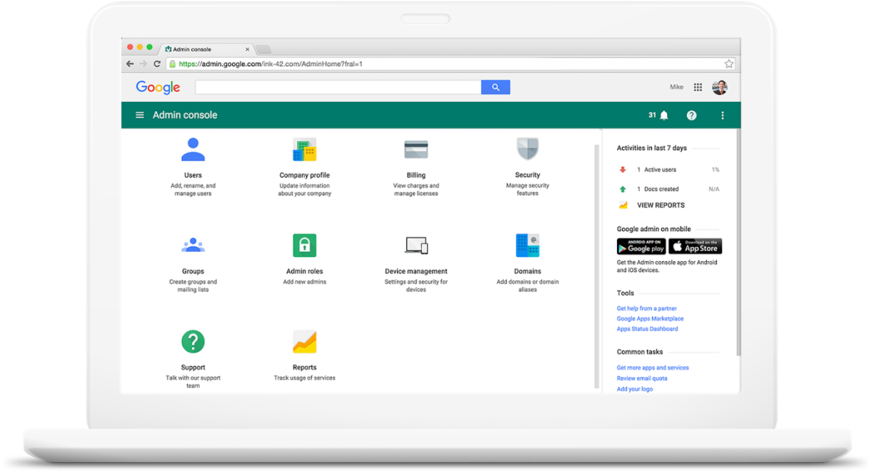Open Apps Status Dashboard link
The width and height of the screenshot is (870, 472).
pyautogui.click(x=648, y=329)
